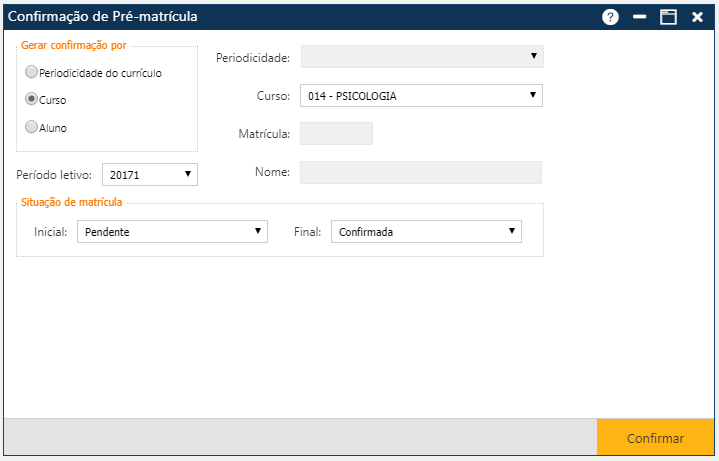Click the Situação de matrícula group heading

[x=71, y=202]
